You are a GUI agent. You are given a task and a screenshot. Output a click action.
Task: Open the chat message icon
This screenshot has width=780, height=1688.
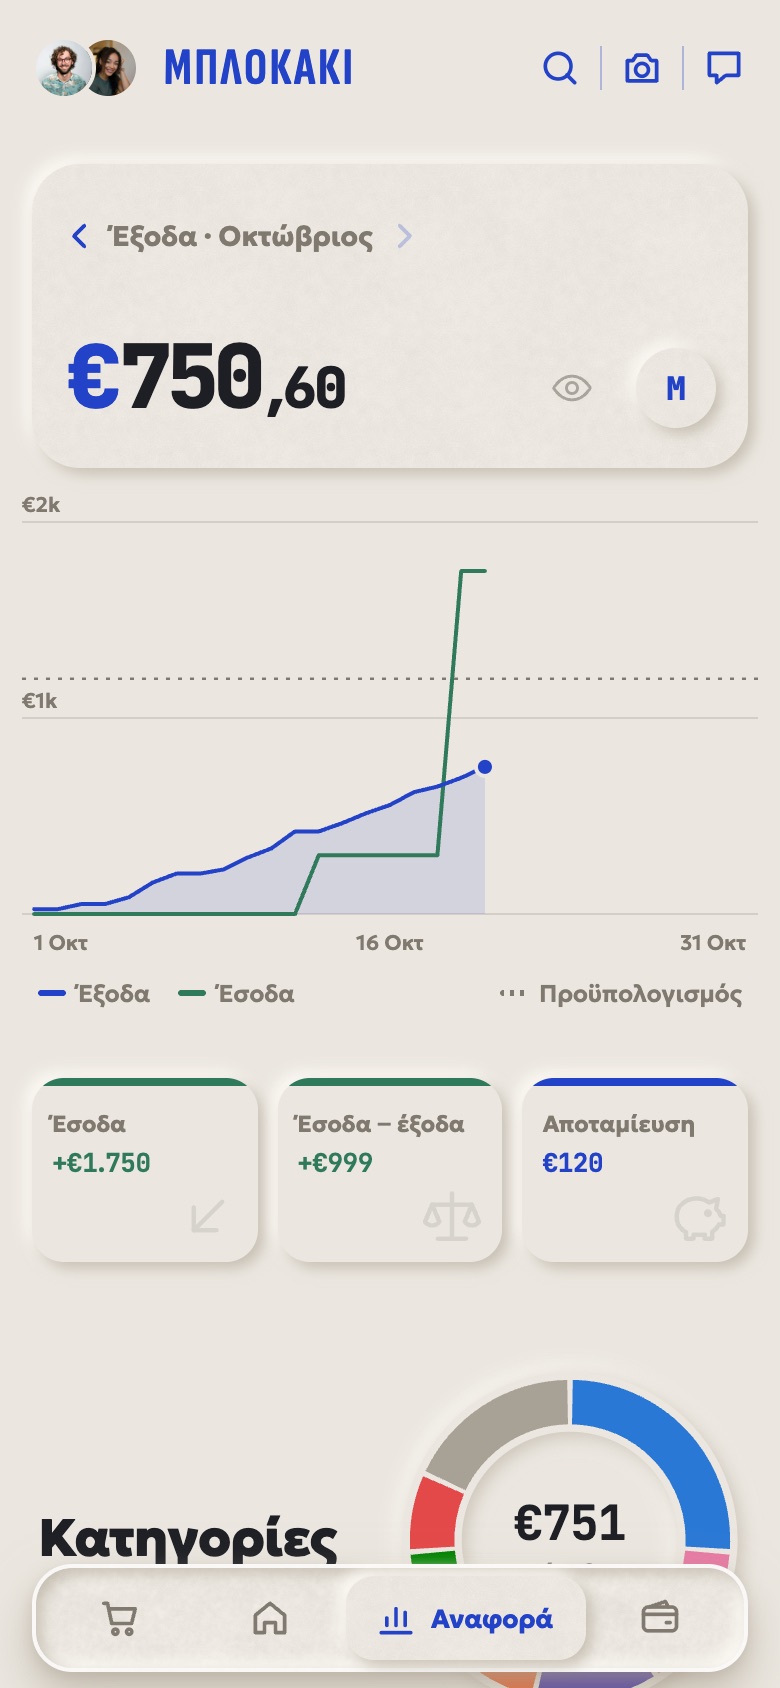(724, 68)
